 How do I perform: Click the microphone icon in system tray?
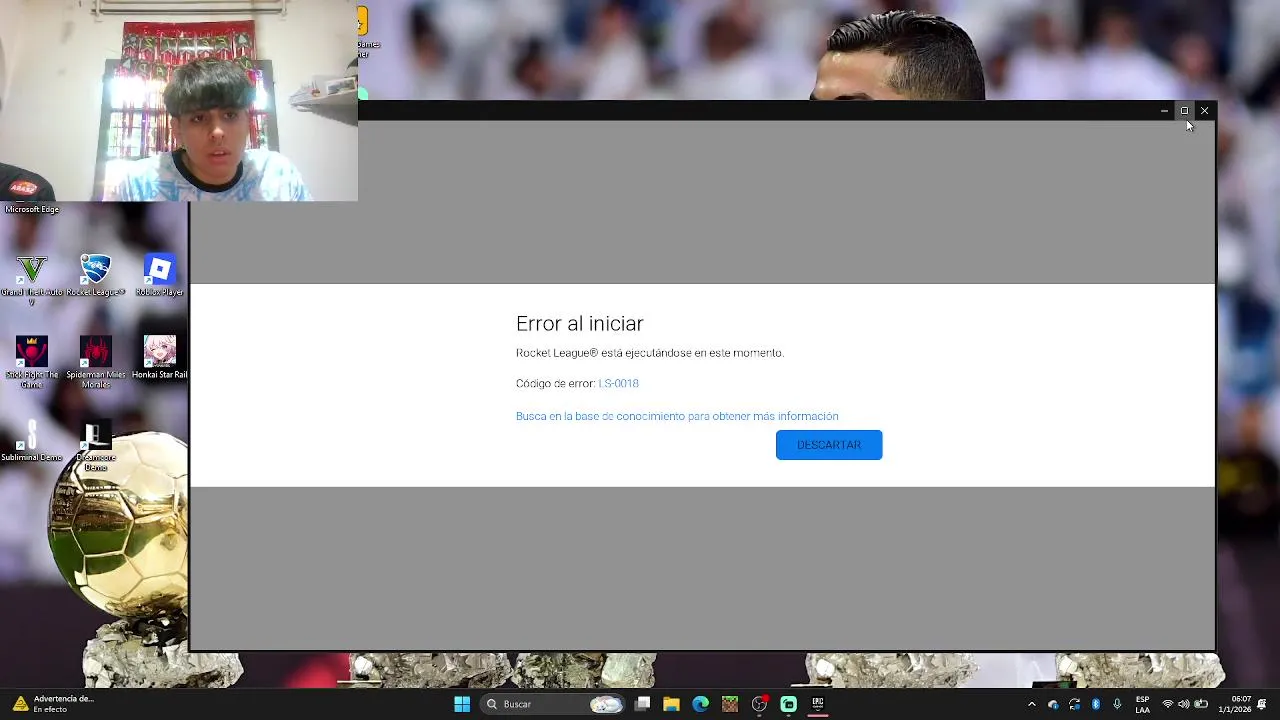(1117, 704)
